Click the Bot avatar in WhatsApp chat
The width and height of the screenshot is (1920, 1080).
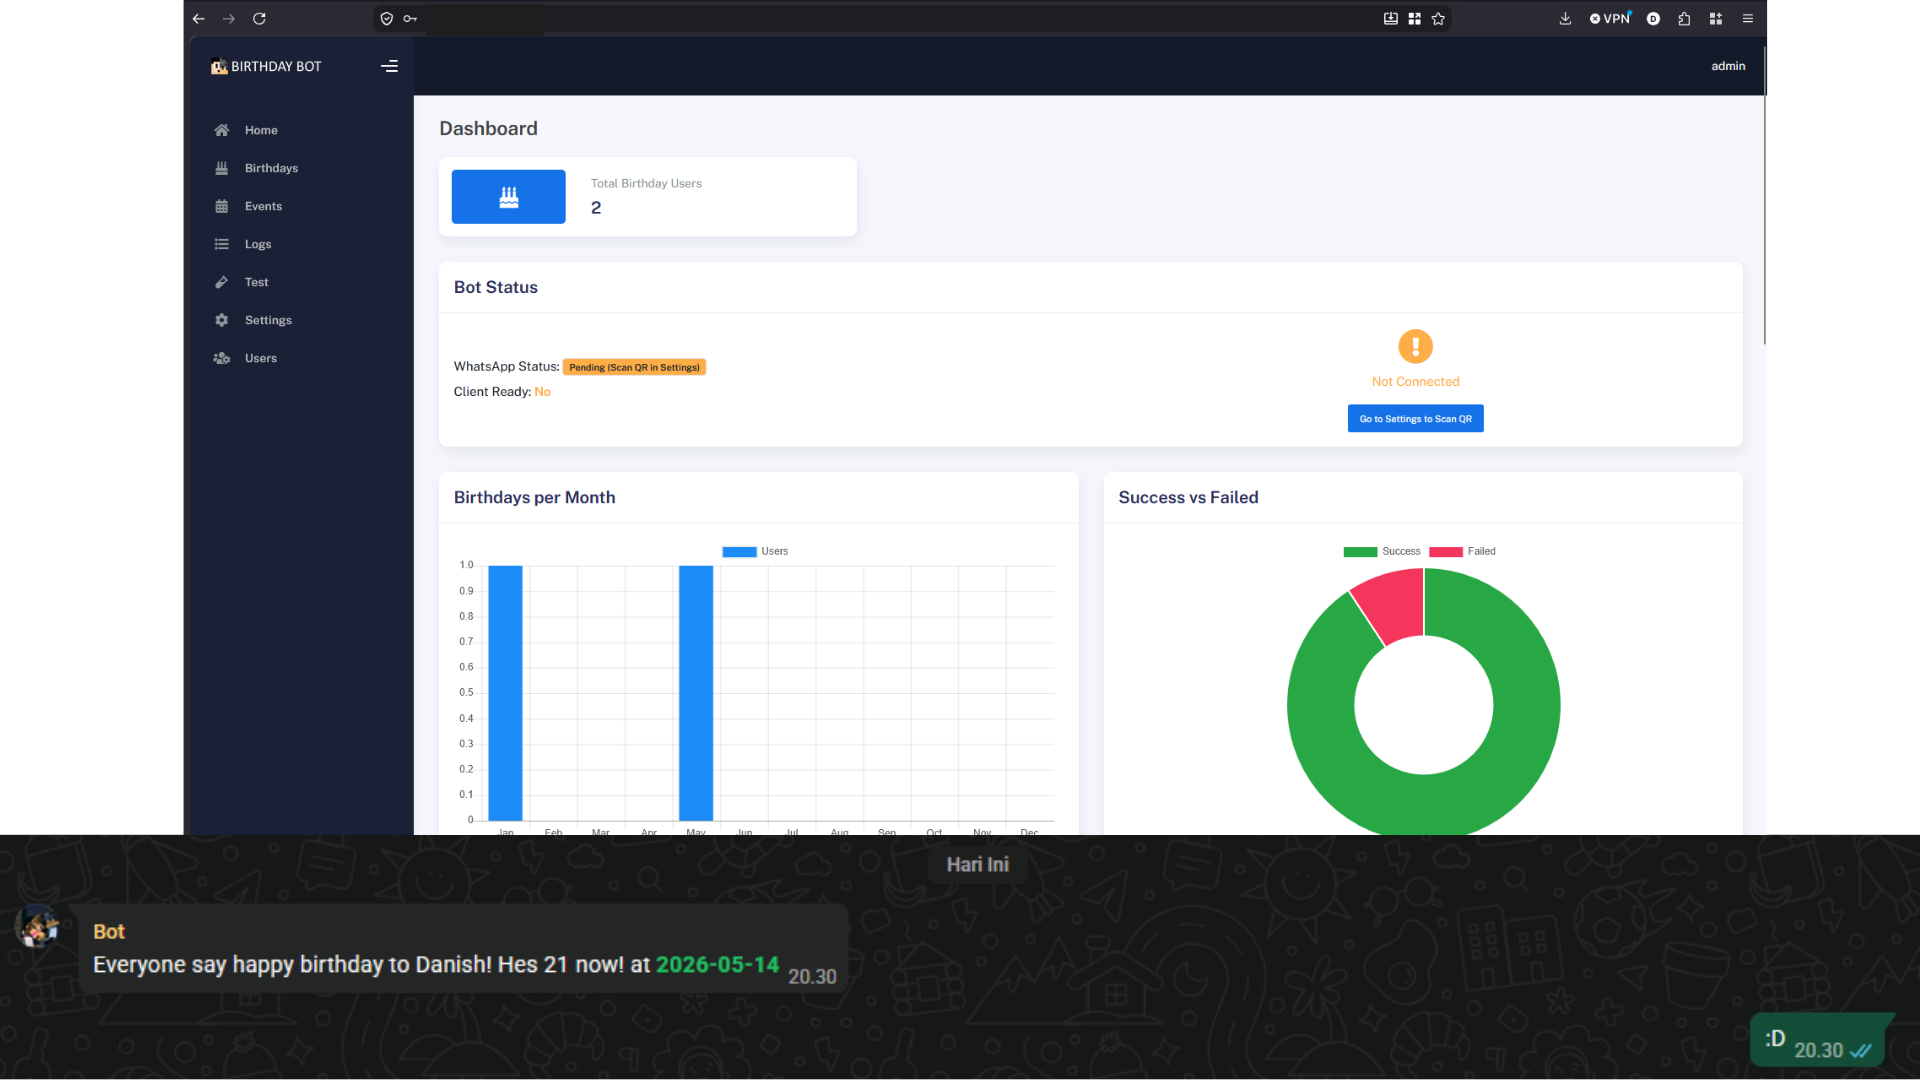[38, 927]
